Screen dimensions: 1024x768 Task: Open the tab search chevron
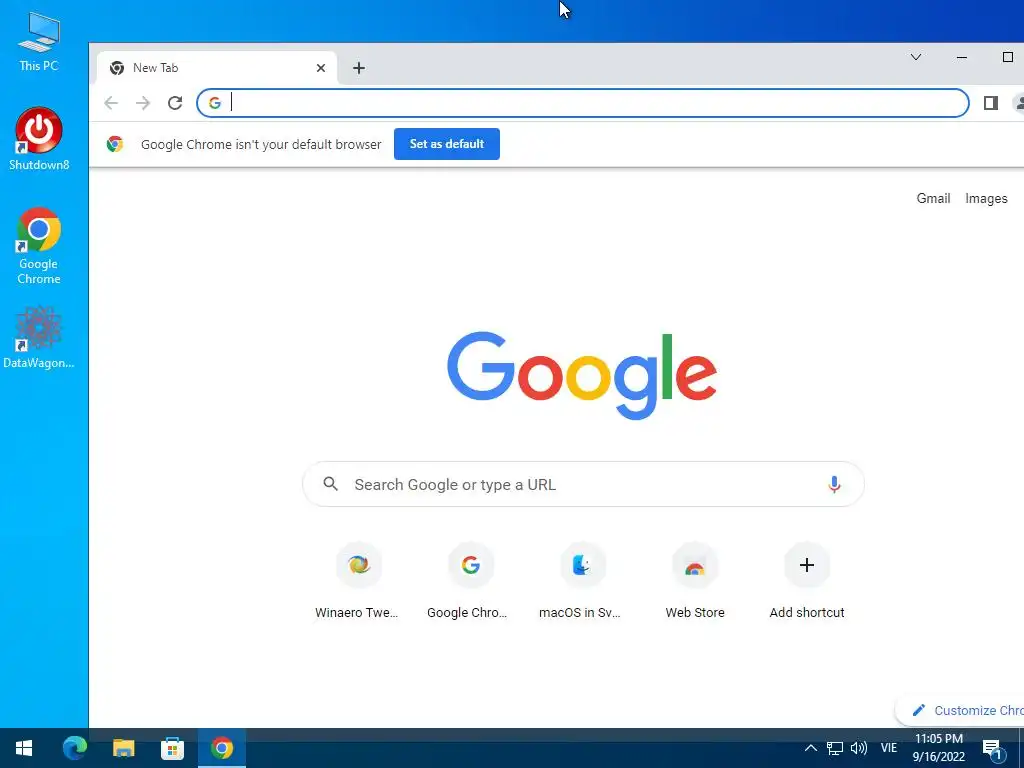pos(916,57)
